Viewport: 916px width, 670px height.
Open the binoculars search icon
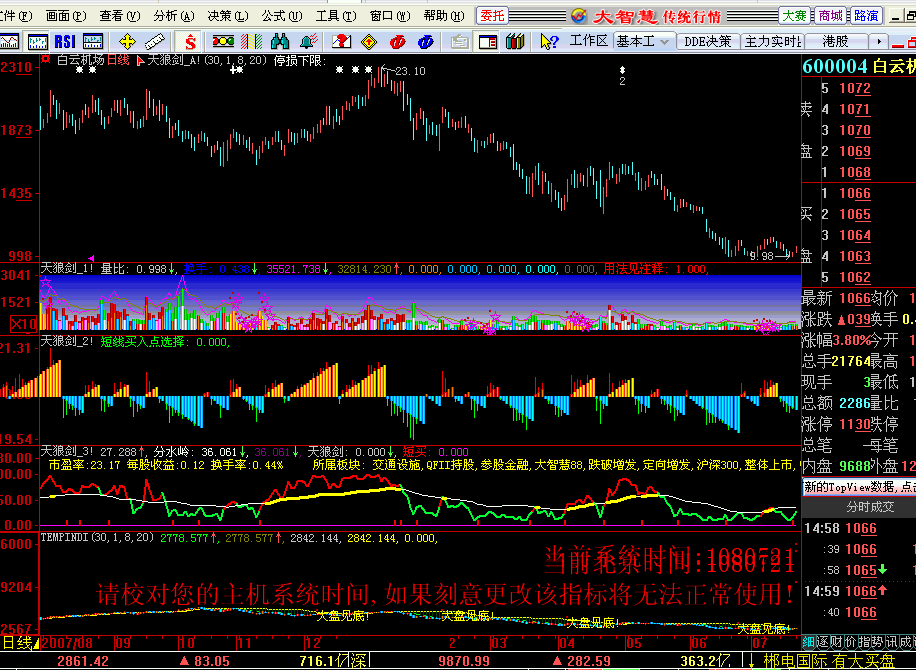tap(280, 41)
